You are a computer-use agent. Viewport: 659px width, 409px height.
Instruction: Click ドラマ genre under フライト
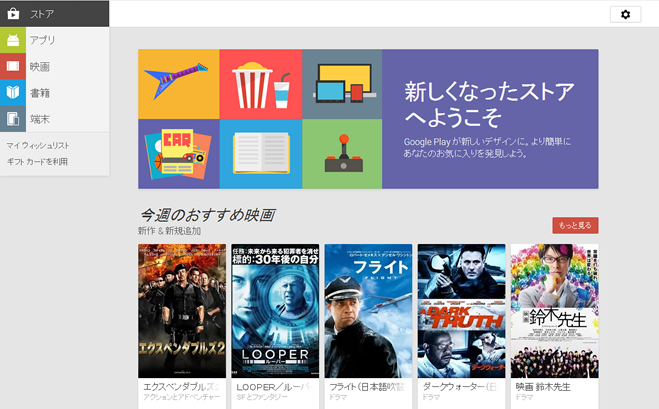click(337, 397)
